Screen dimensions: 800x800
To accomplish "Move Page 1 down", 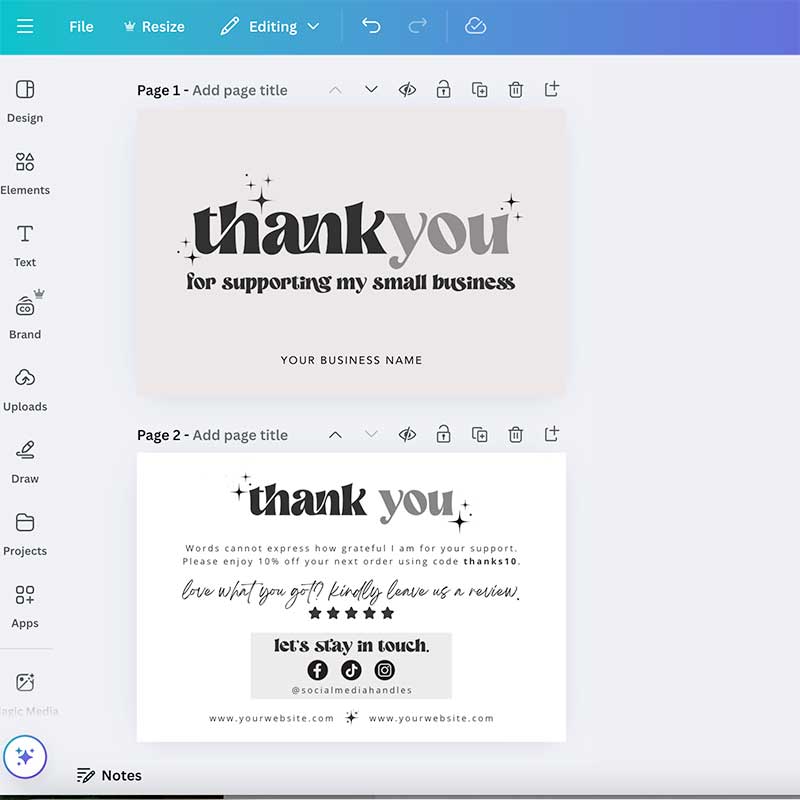I will (x=371, y=89).
